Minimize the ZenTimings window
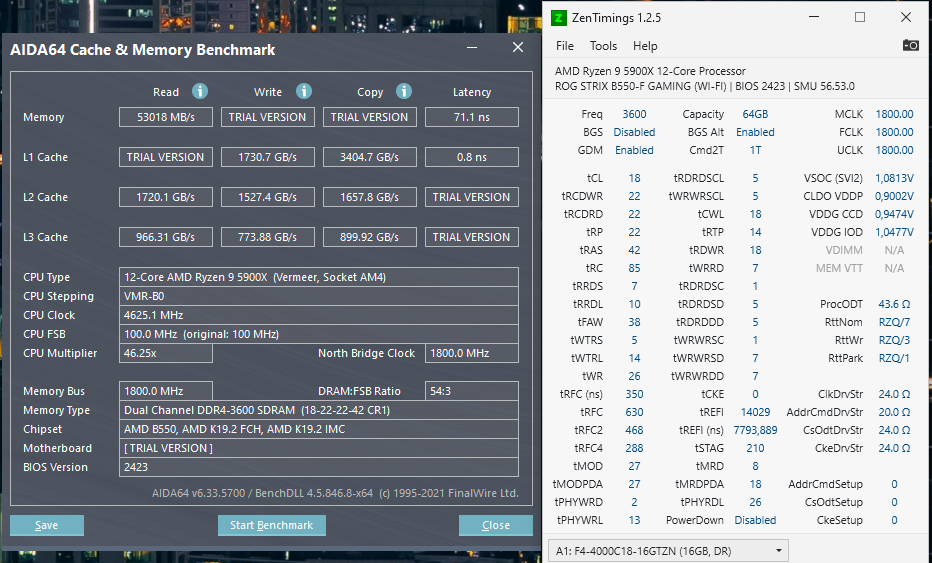The width and height of the screenshot is (932, 563). click(x=814, y=17)
